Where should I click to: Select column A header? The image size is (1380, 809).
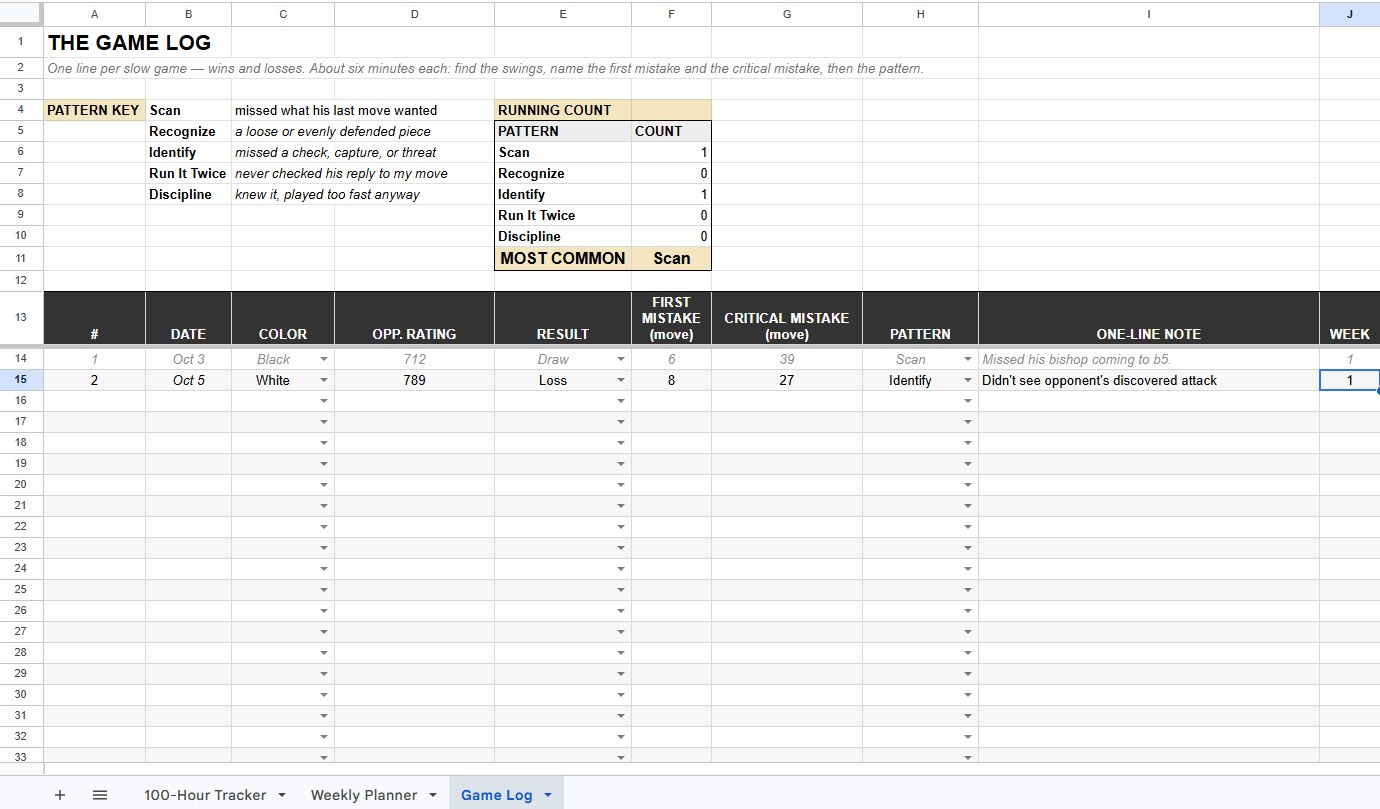pyautogui.click(x=94, y=14)
